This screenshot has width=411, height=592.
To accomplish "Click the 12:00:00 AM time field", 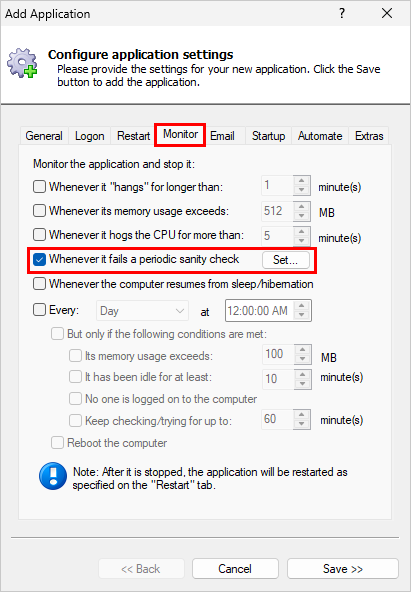I will [258, 311].
